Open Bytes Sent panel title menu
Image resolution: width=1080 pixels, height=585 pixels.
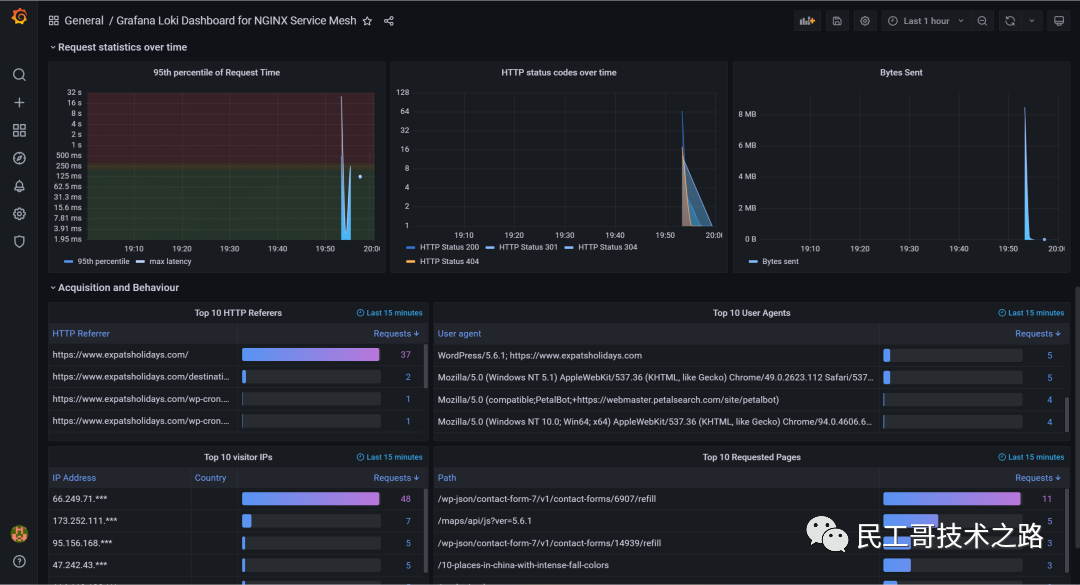tap(901, 72)
